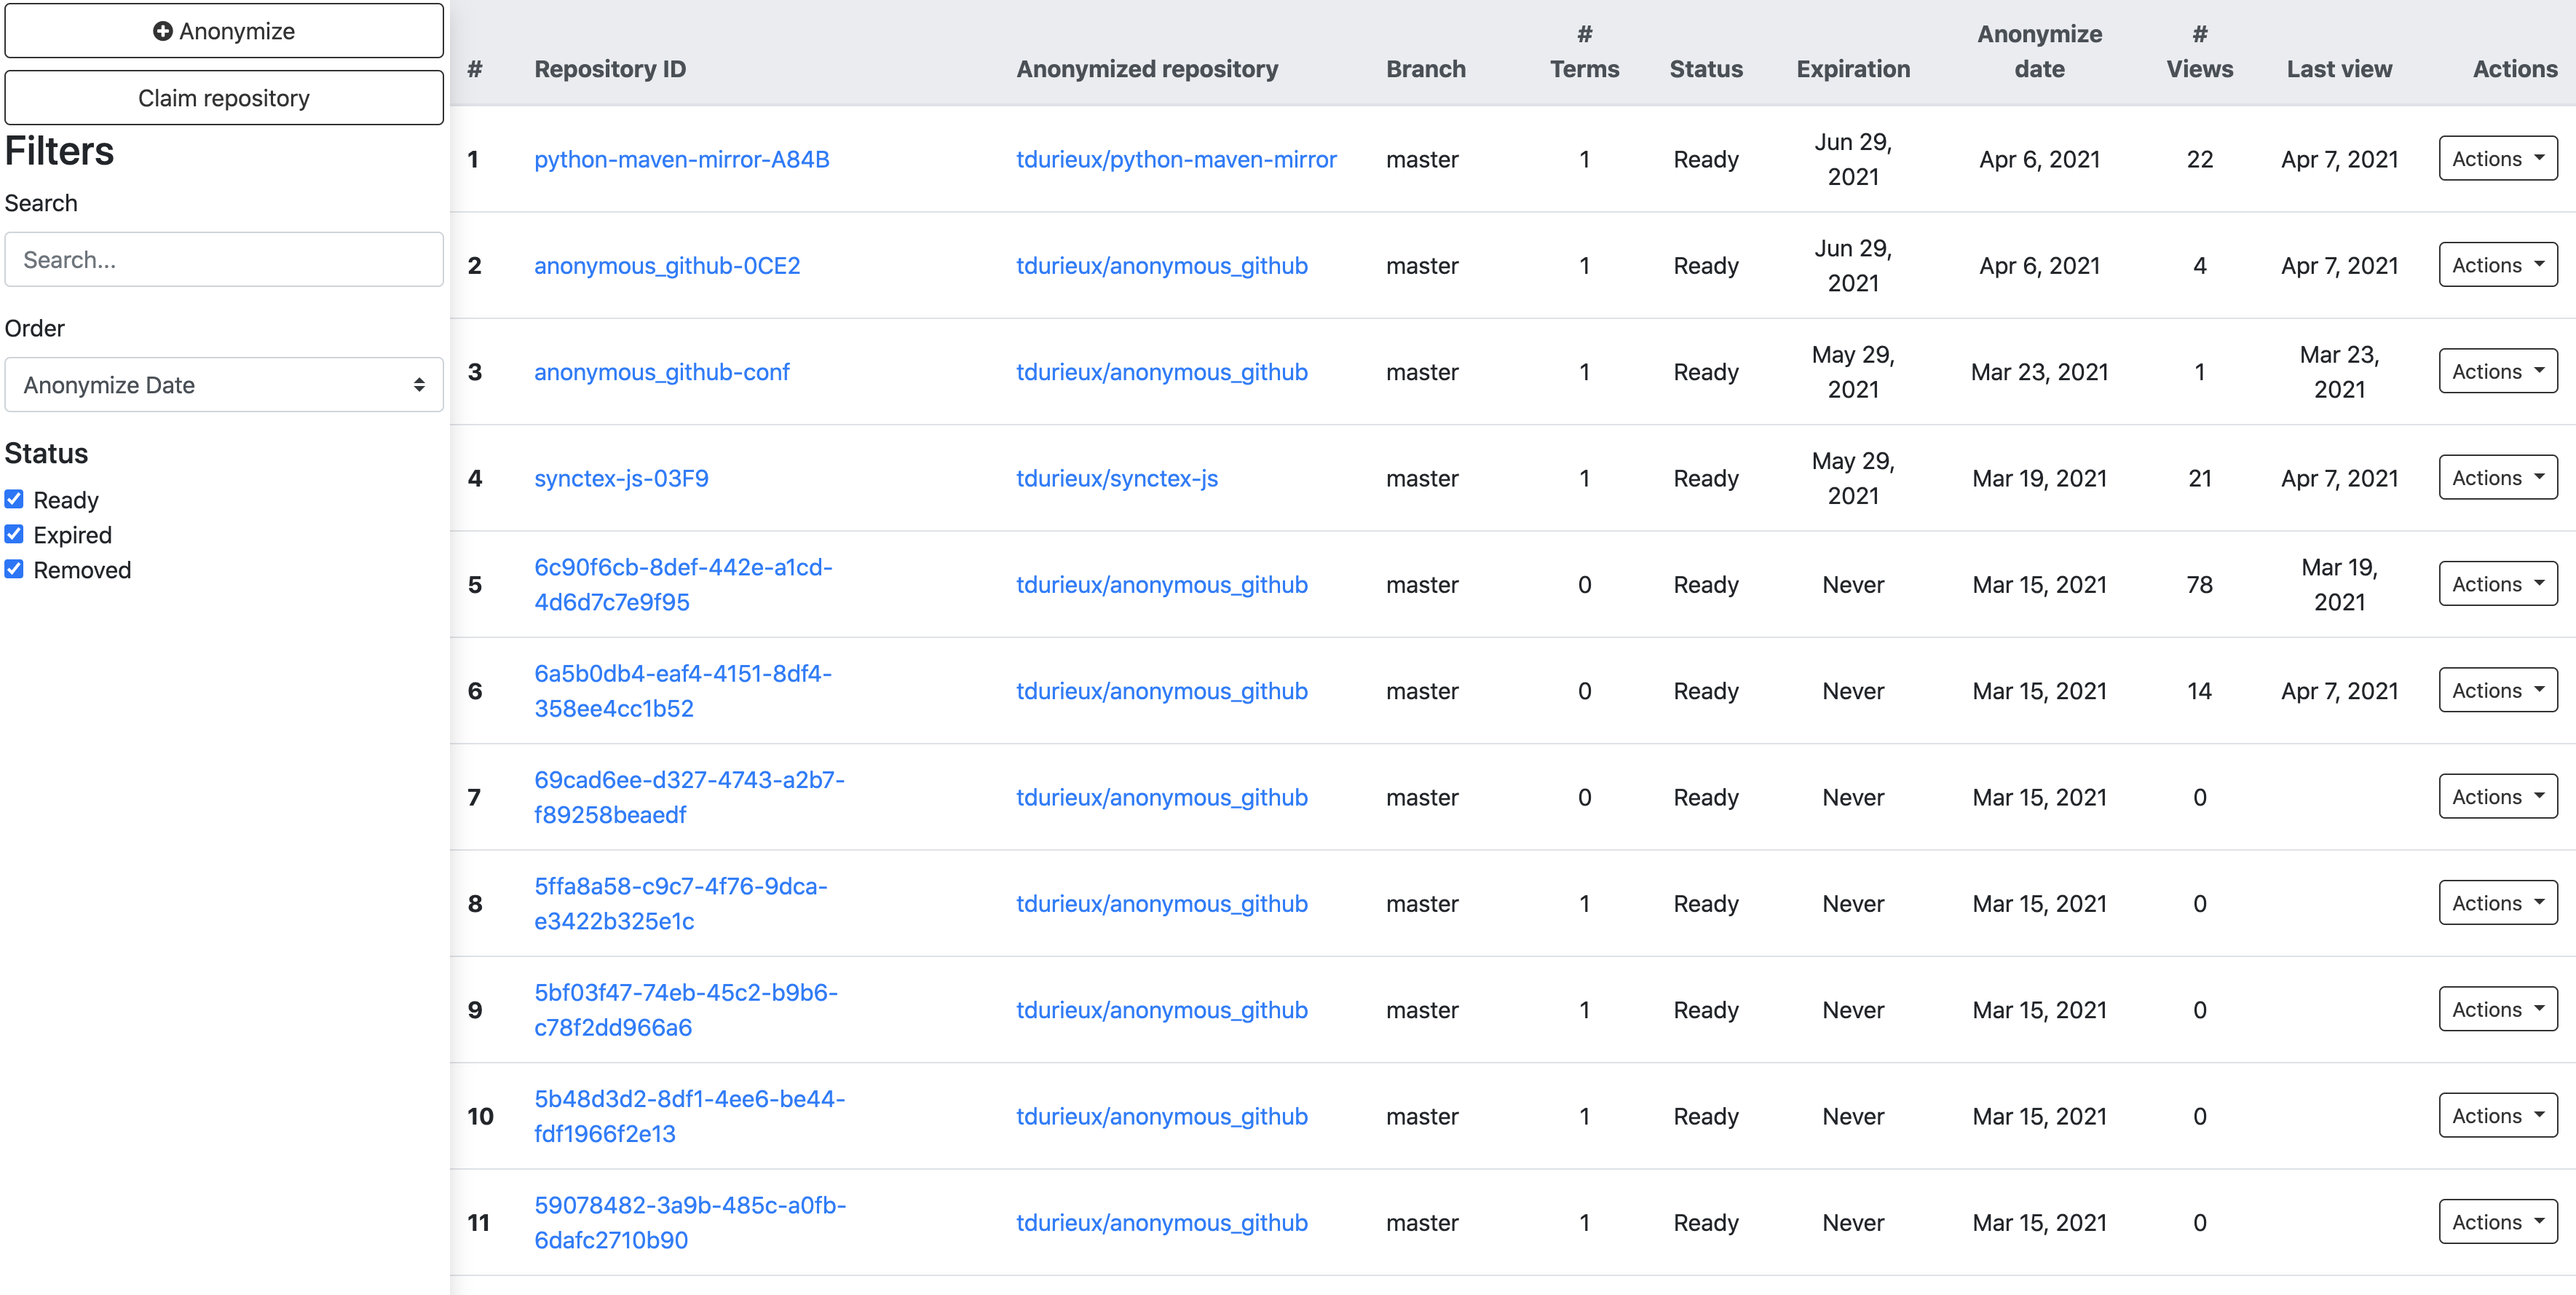Open the Anonymize Date order dropdown

224,385
